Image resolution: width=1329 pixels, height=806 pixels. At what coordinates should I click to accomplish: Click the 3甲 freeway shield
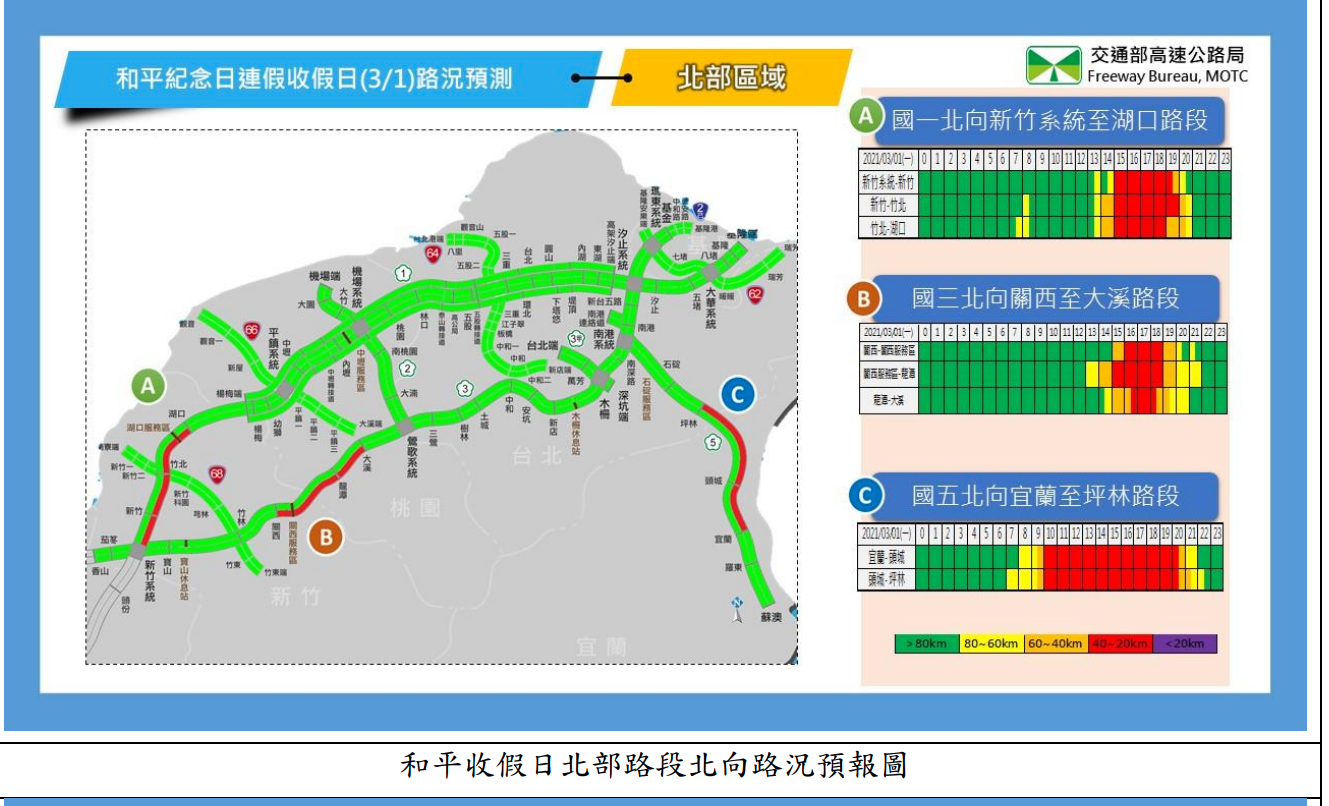[x=575, y=339]
